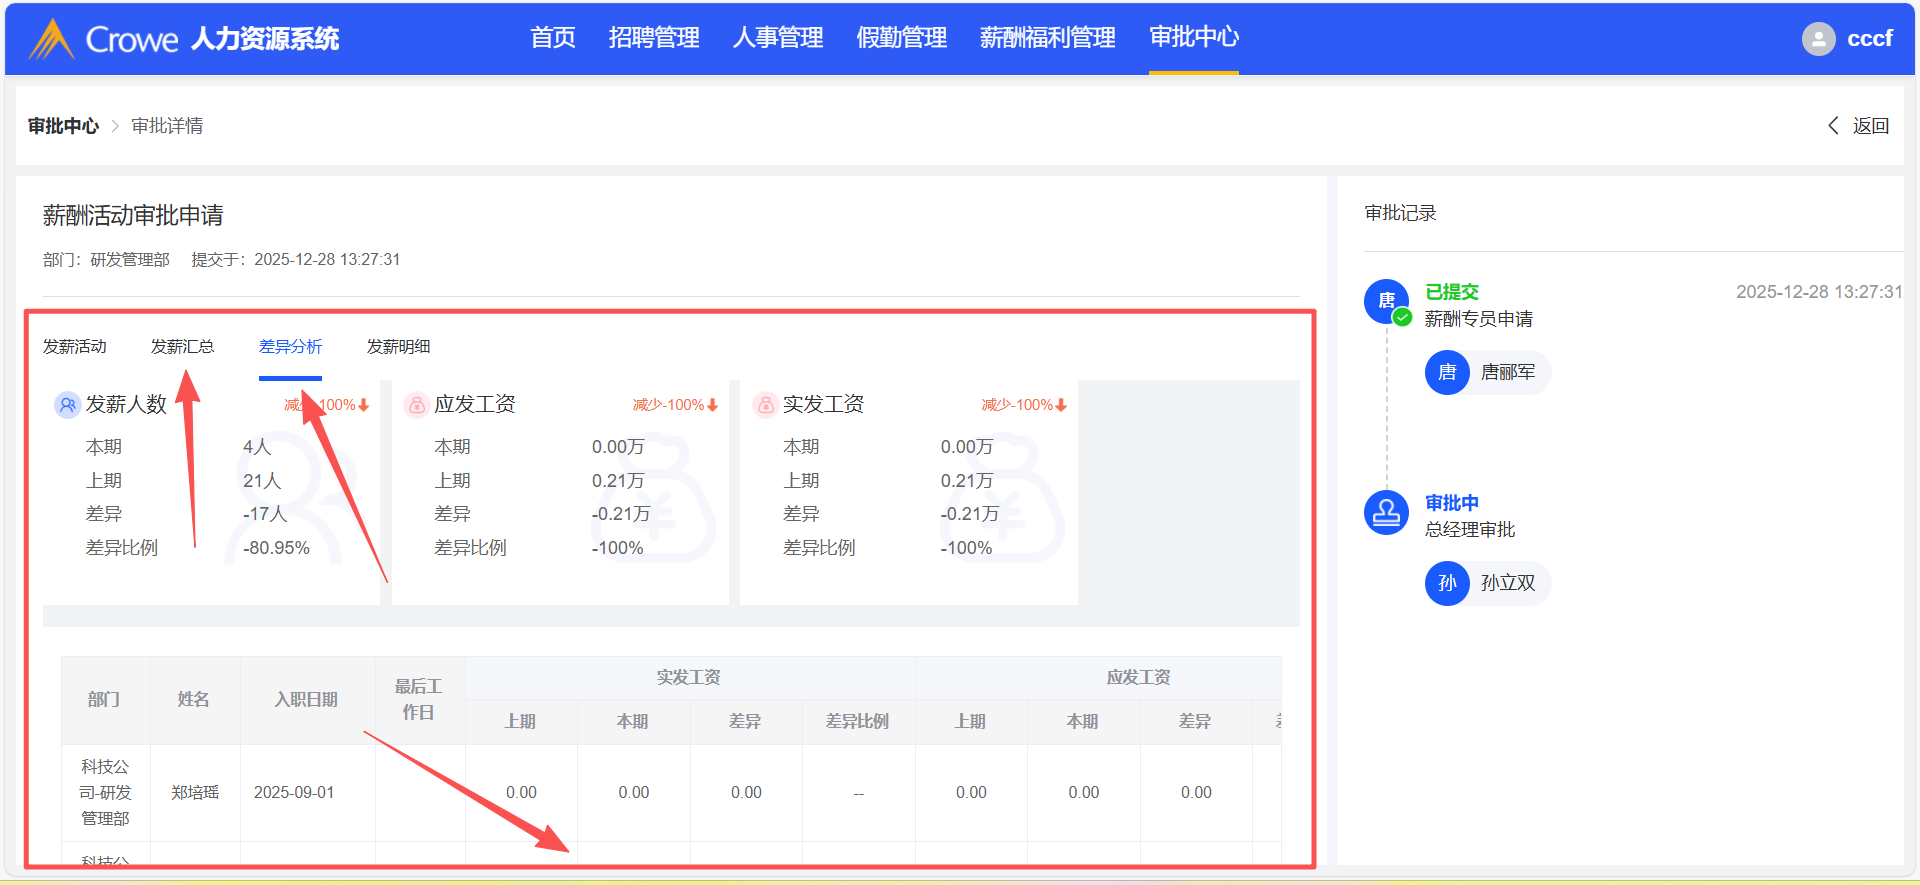The width and height of the screenshot is (1920, 885).
Task: Click the 已提交 step avatar 唐
Action: click(1387, 301)
